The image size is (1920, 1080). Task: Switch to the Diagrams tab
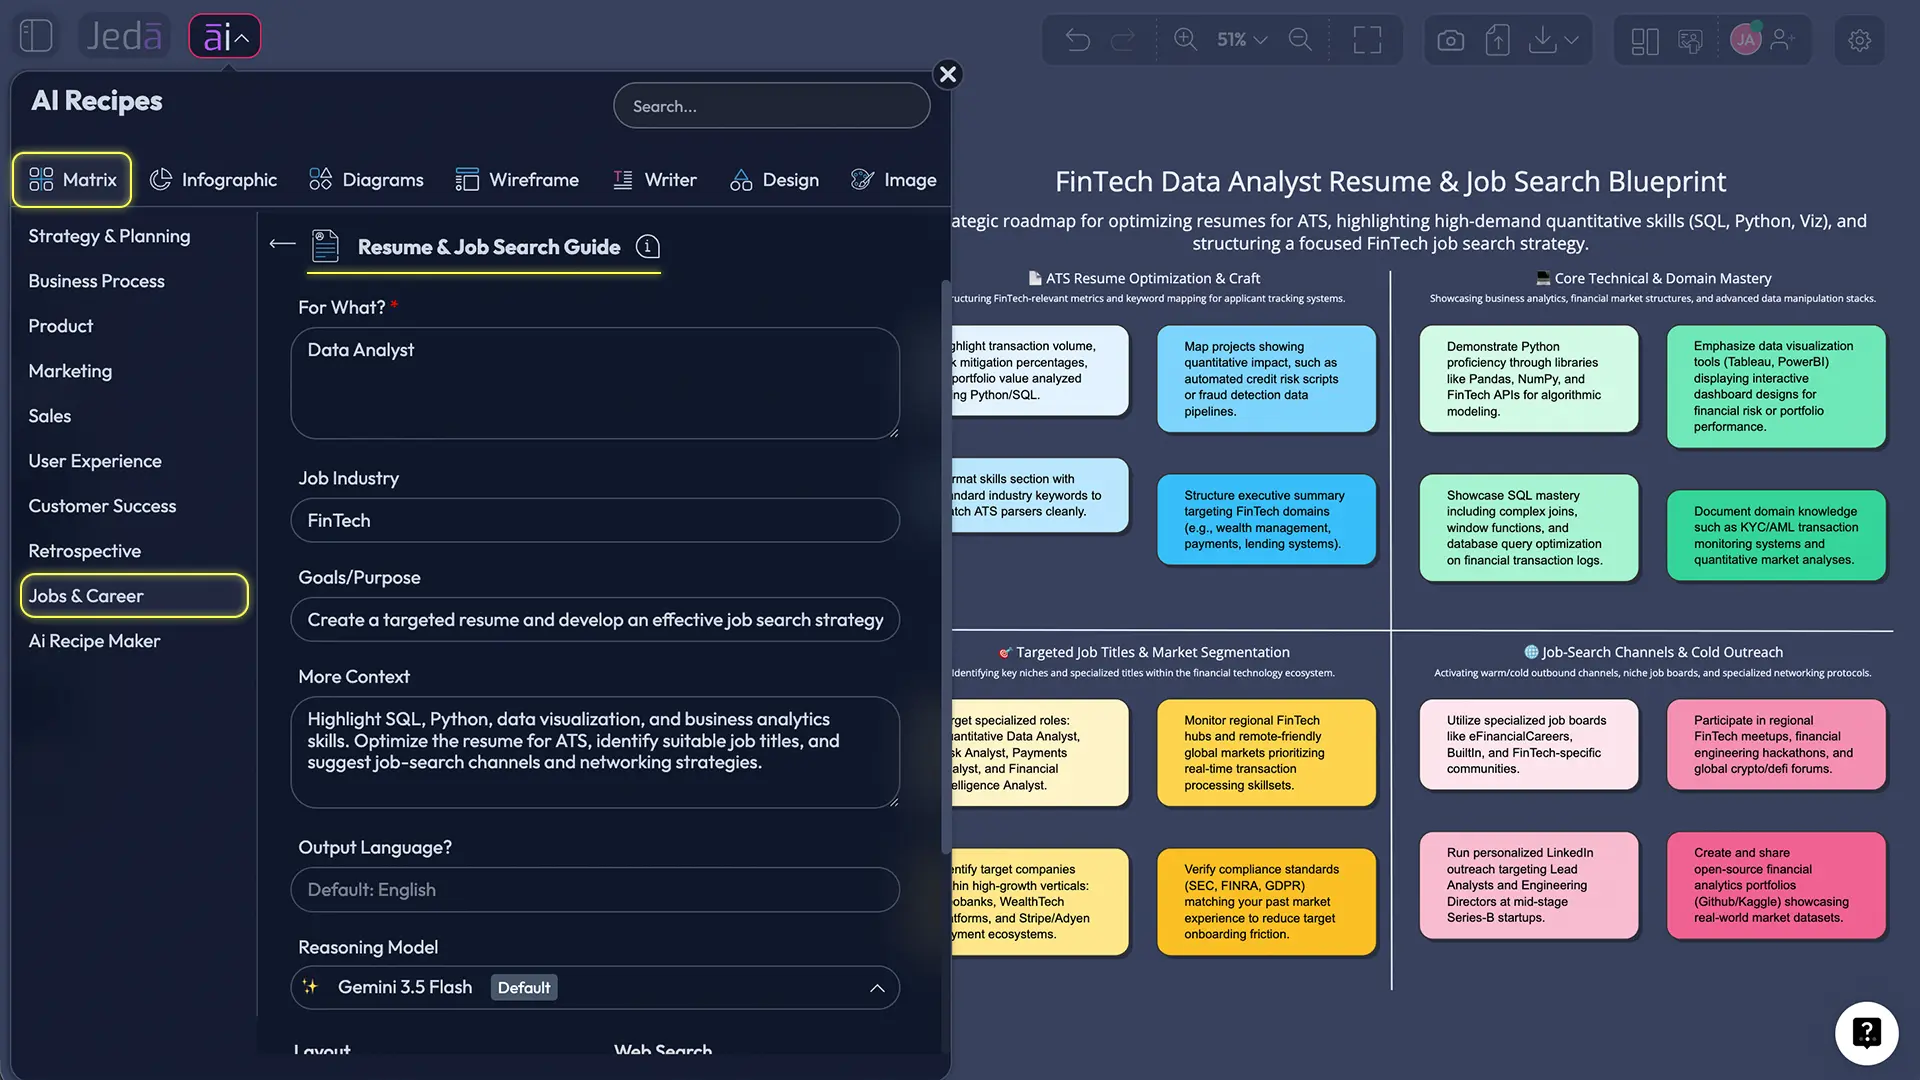pos(366,180)
